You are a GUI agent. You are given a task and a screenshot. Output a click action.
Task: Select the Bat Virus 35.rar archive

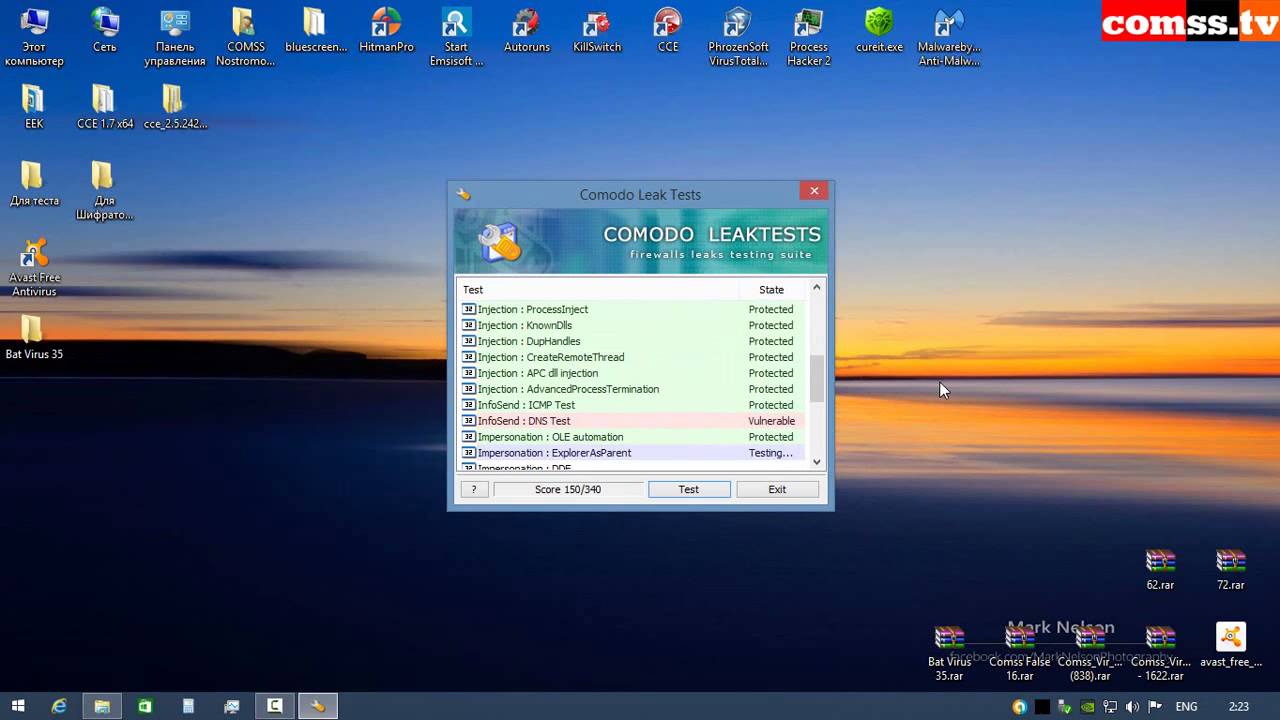click(949, 652)
